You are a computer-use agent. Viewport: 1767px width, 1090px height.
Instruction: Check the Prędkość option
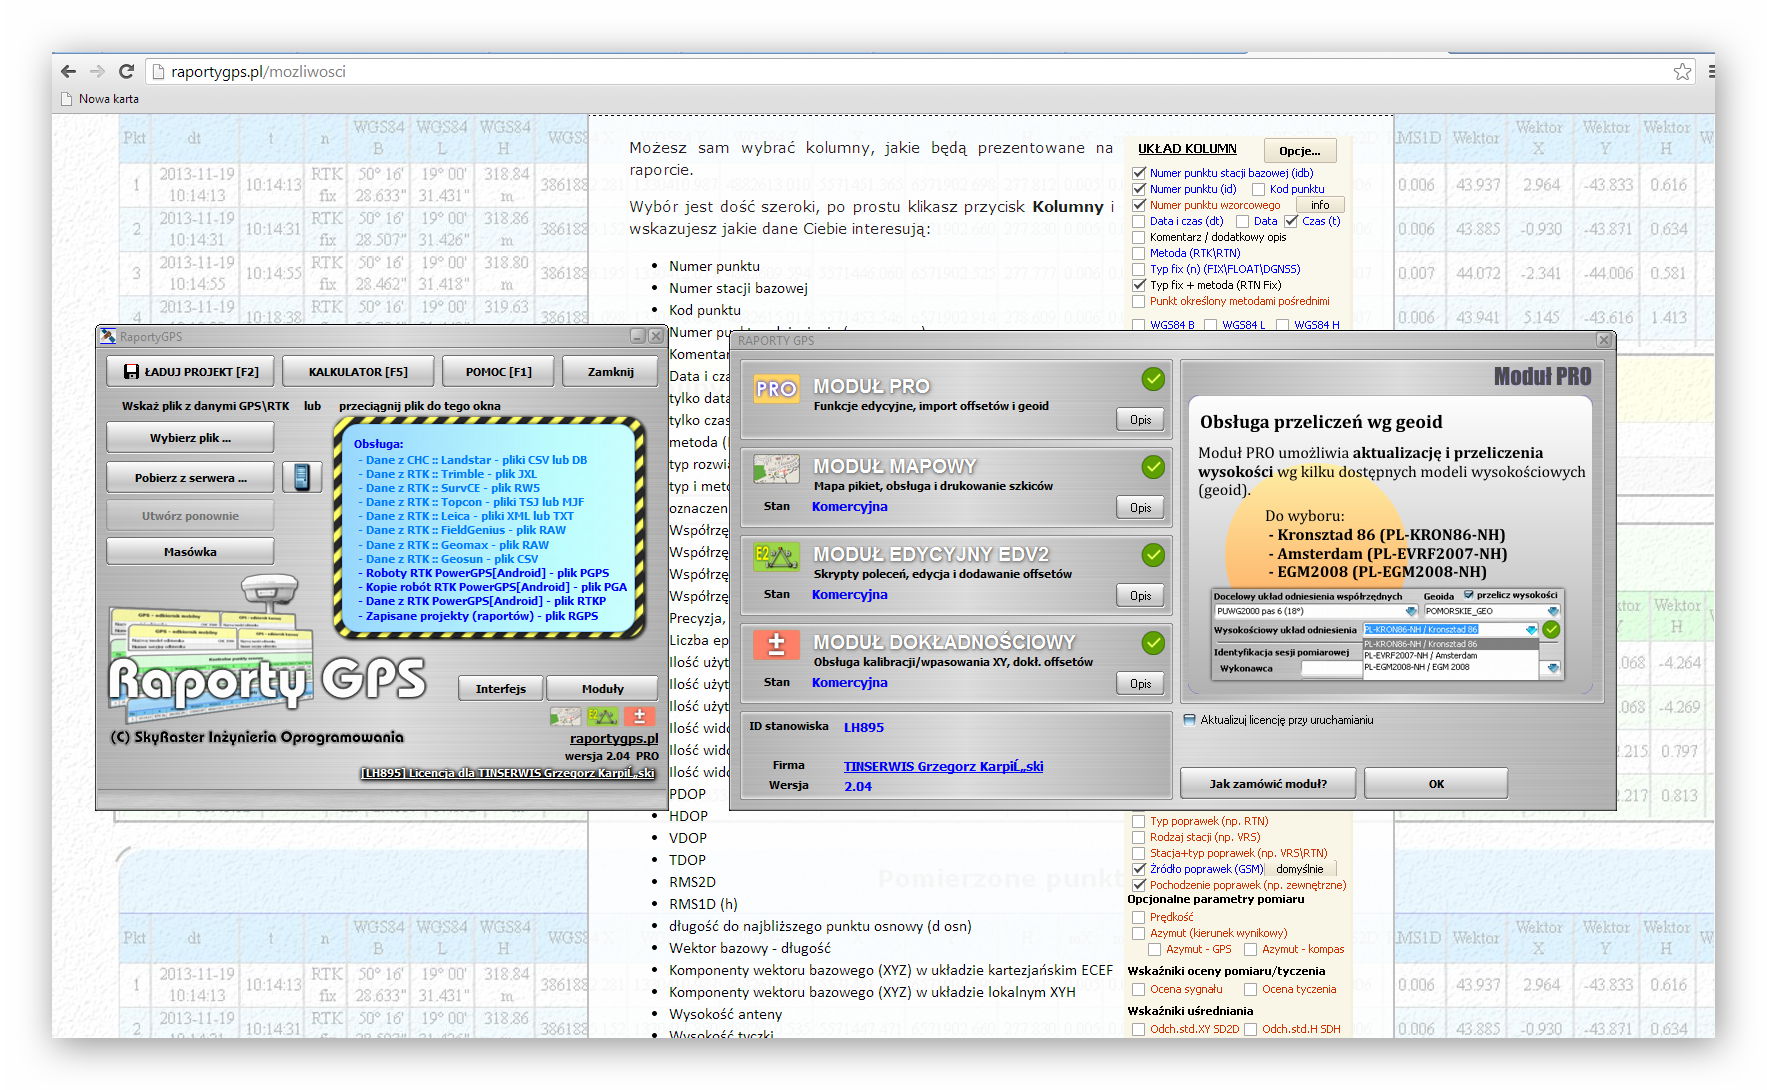[x=1138, y=917]
